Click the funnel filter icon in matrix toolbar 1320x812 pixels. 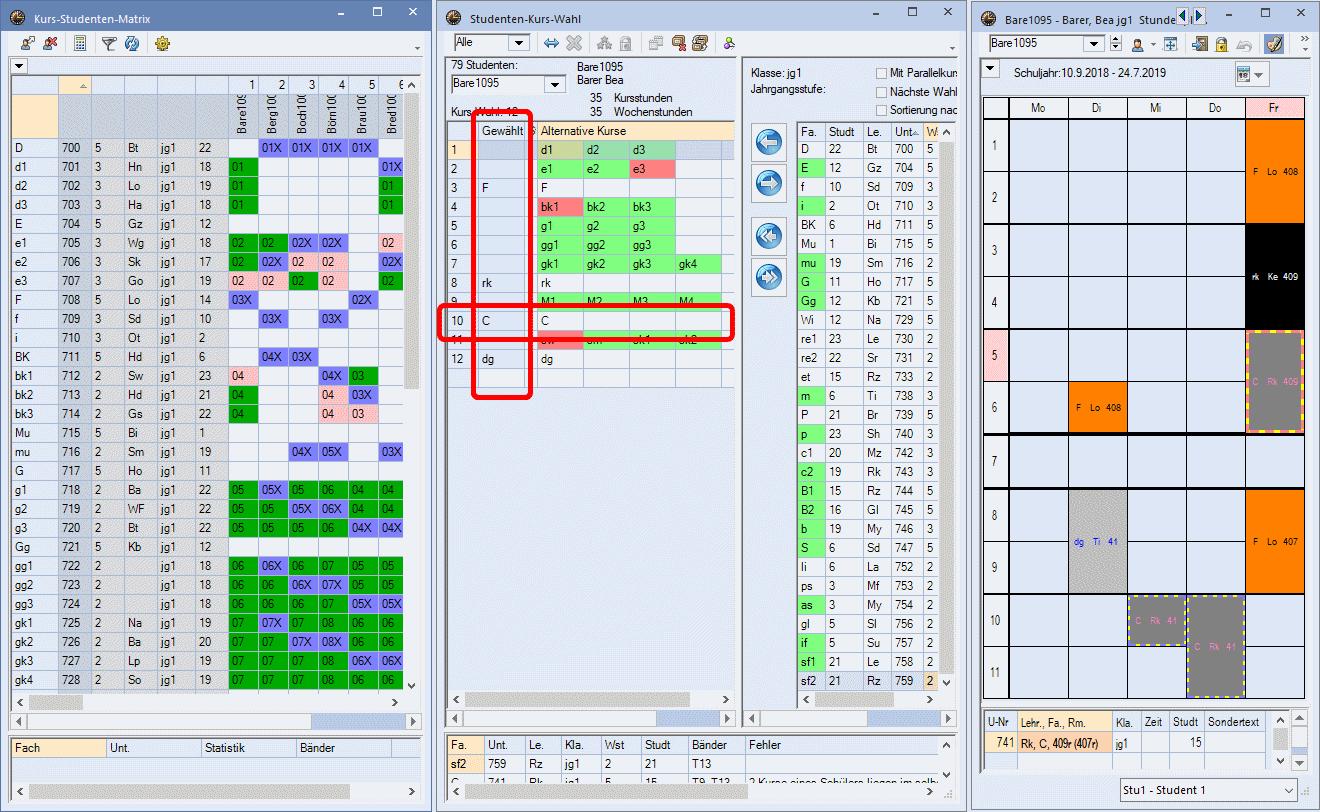pyautogui.click(x=108, y=44)
